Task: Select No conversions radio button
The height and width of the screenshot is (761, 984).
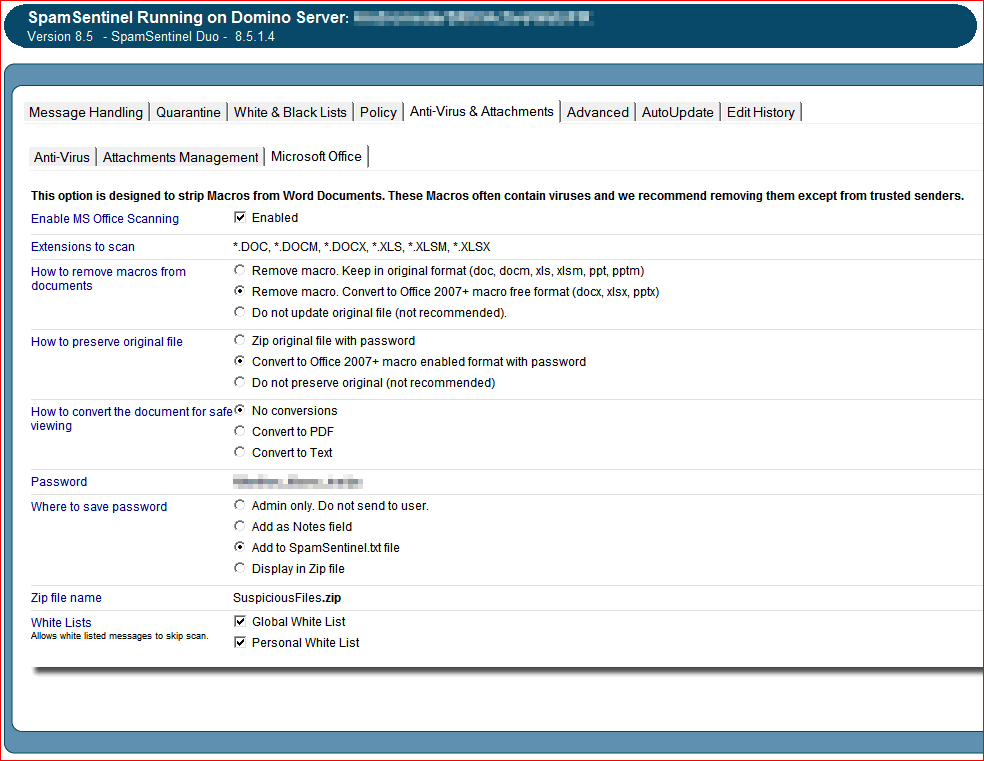Action: point(239,410)
